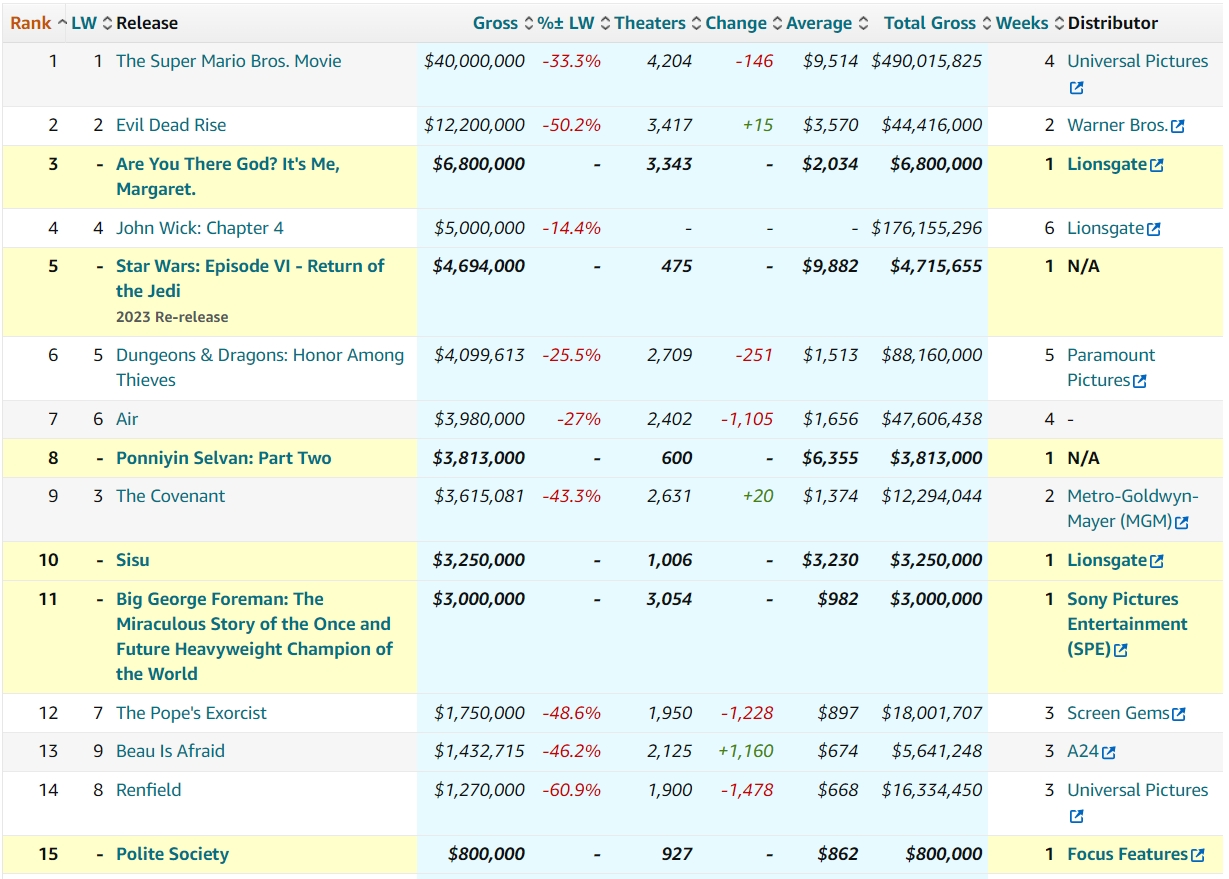Select the Release column header
The image size is (1229, 879).
pyautogui.click(x=147, y=23)
